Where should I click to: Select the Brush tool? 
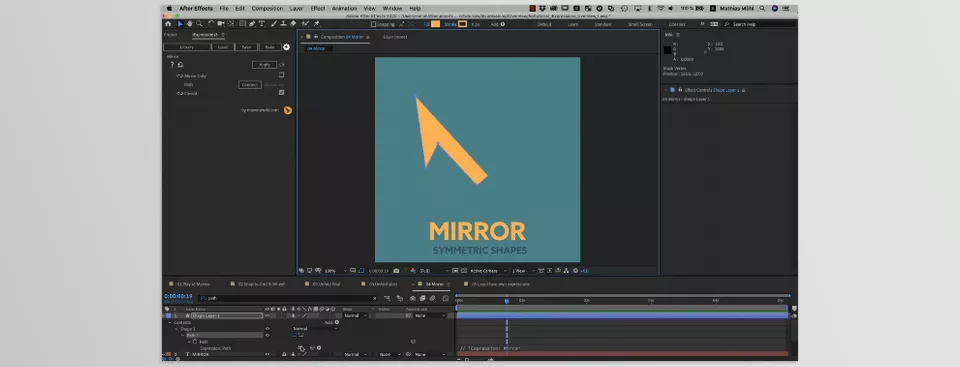(274, 24)
